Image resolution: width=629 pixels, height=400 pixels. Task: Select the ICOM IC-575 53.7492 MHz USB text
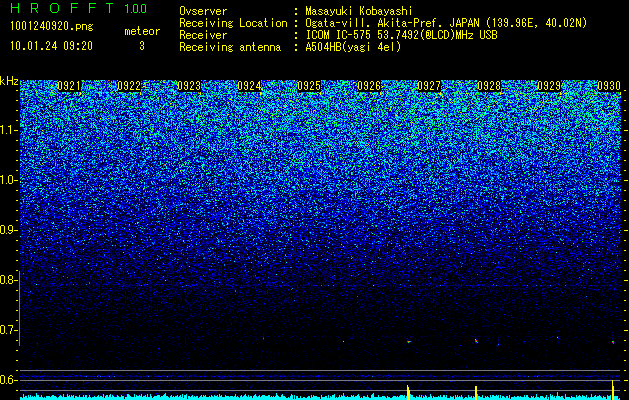[401, 35]
